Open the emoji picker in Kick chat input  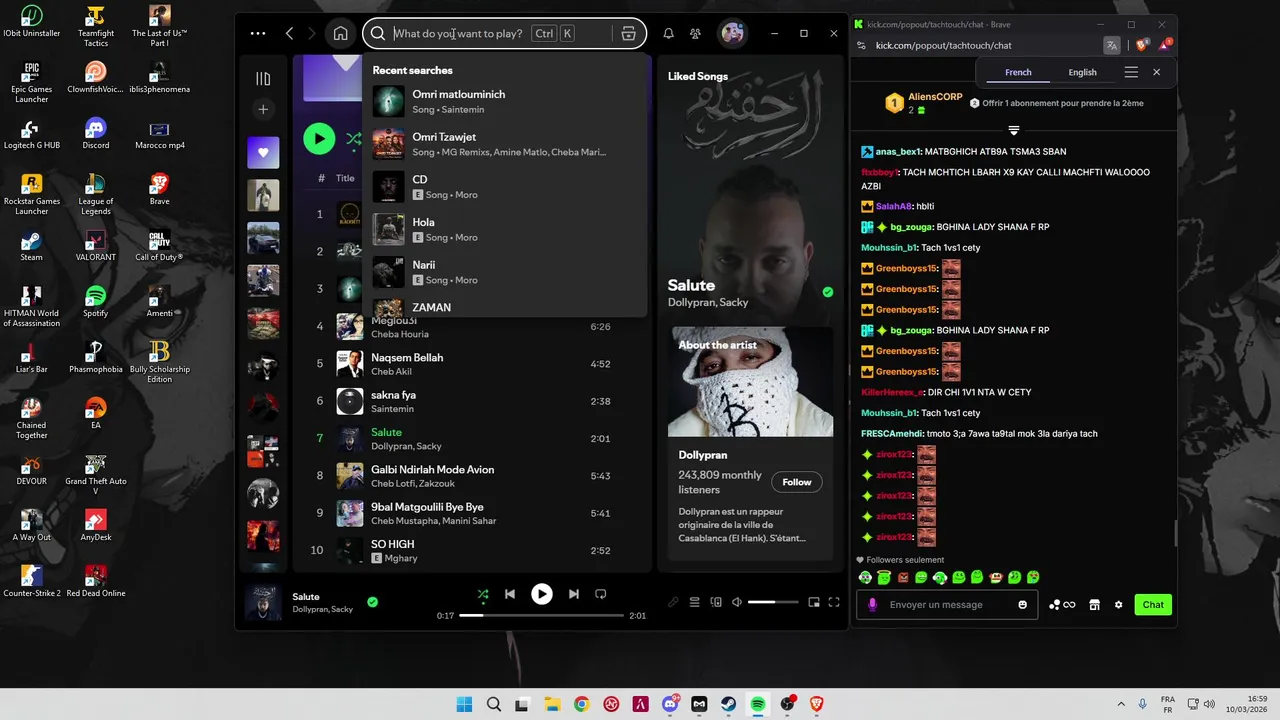point(1022,604)
